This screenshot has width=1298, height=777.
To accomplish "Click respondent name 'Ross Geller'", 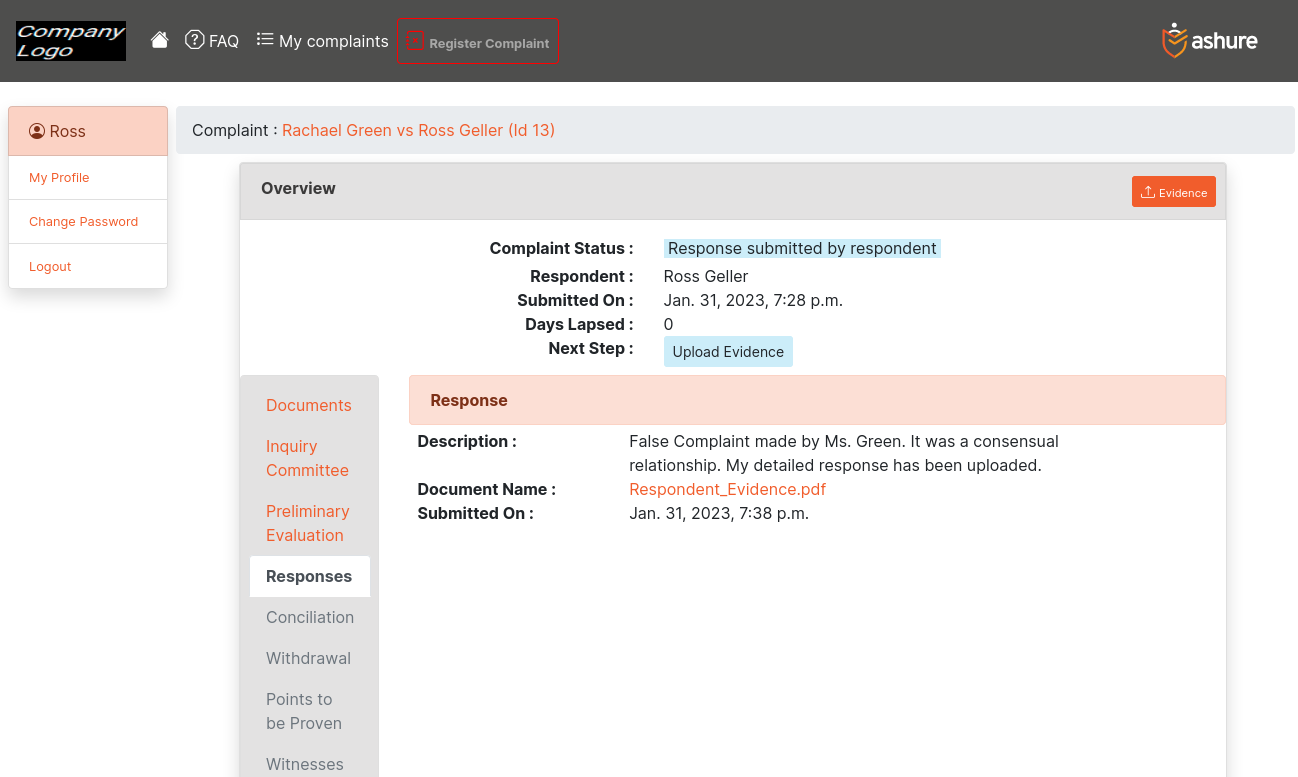I will pos(706,276).
